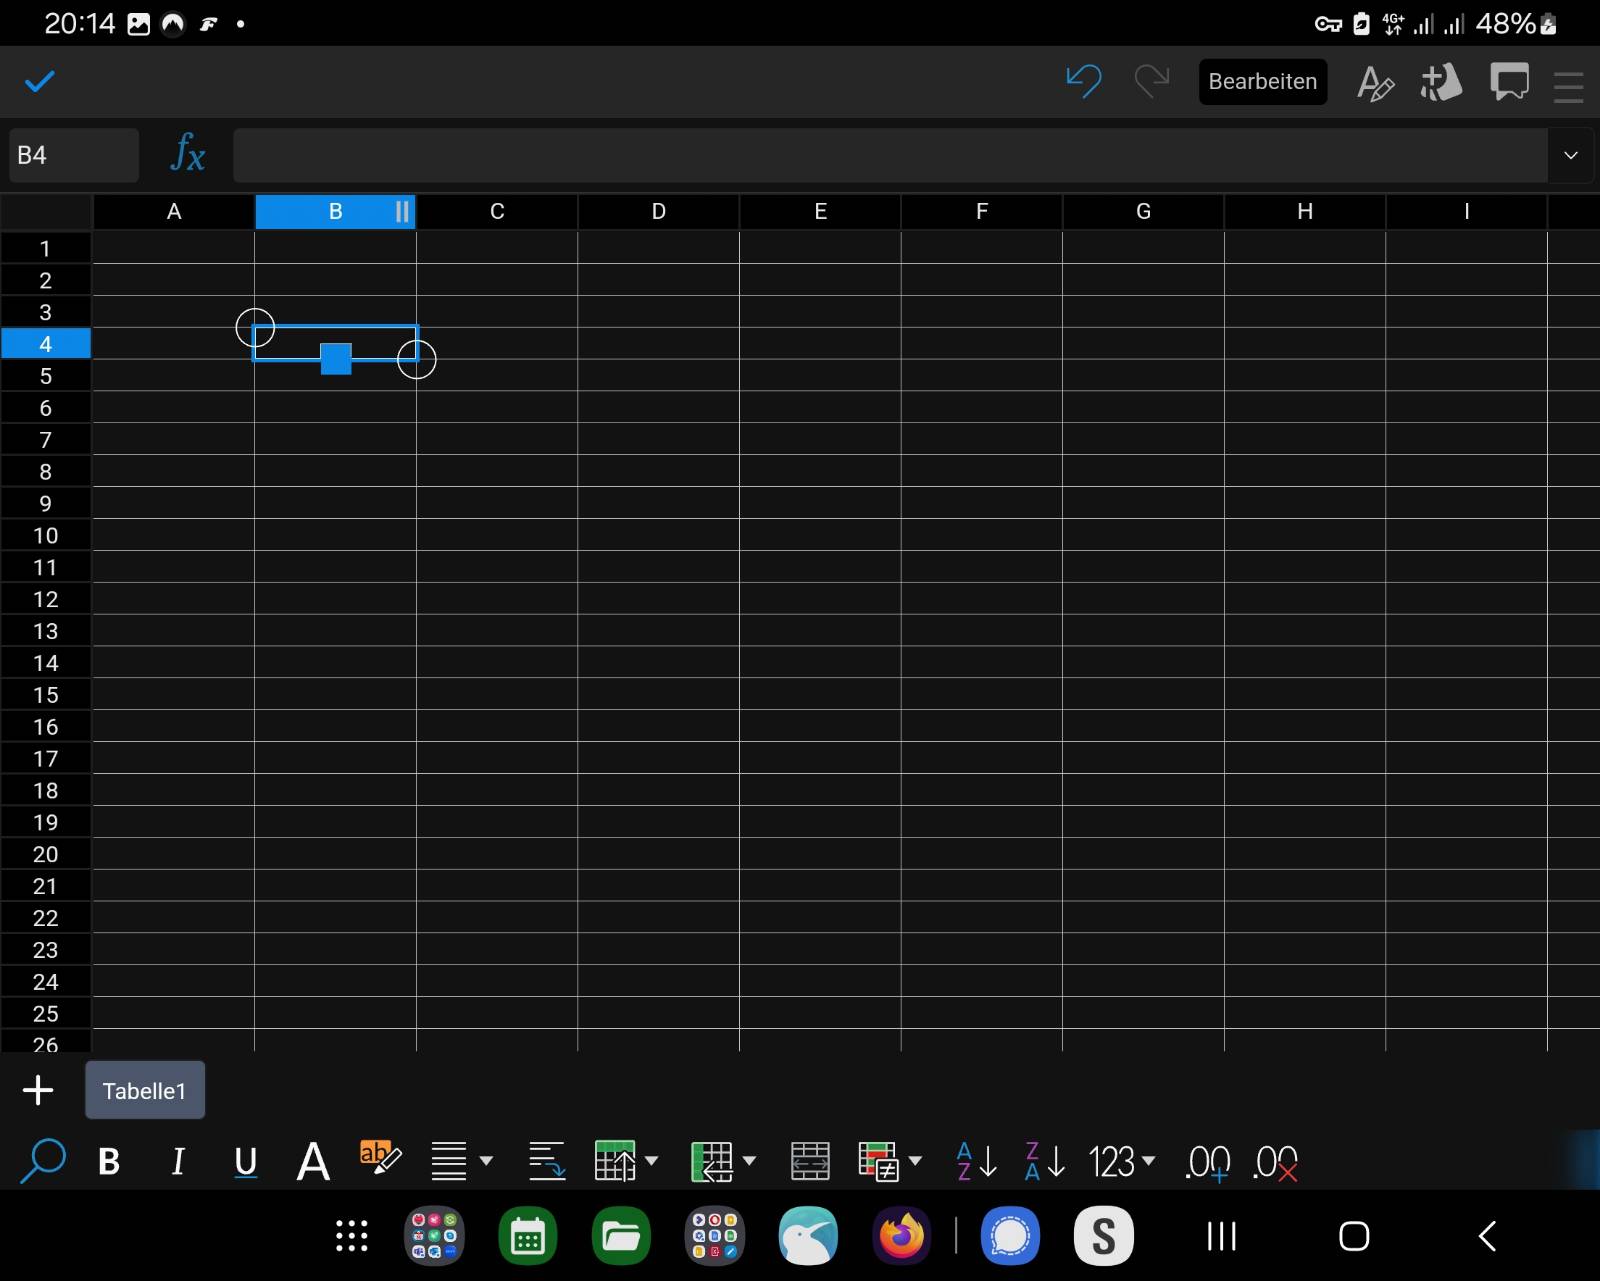
Task: Open the hamburger menu
Action: [x=1568, y=86]
